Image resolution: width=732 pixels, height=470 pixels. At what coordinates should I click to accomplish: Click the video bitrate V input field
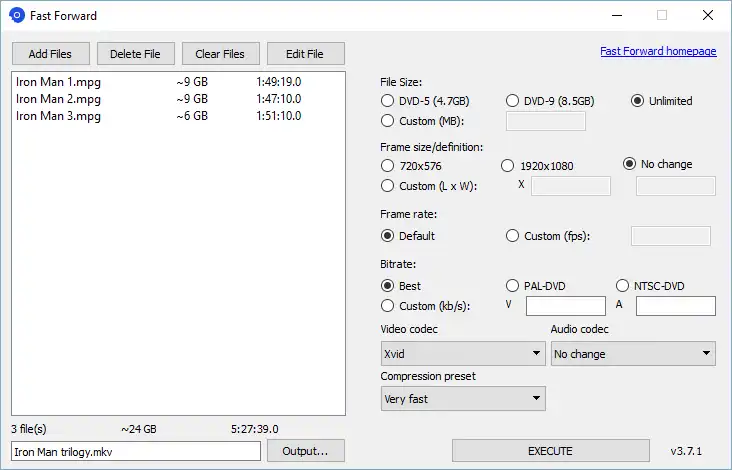(x=566, y=306)
